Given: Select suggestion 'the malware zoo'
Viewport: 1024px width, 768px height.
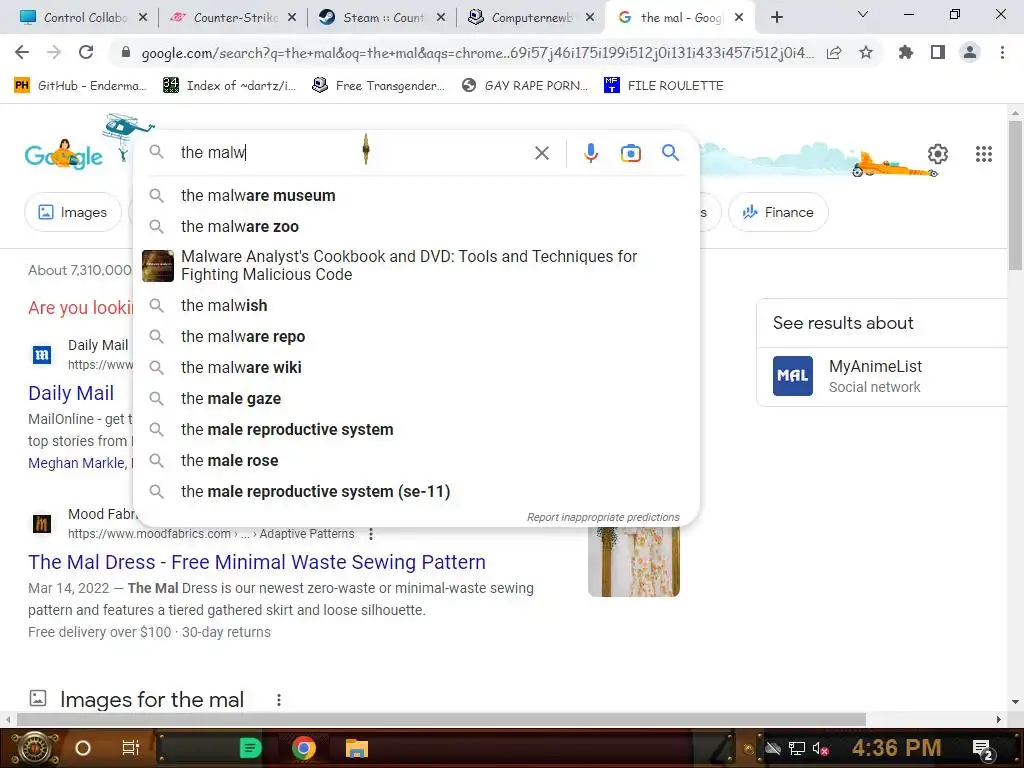Looking at the screenshot, I should tap(416, 226).
